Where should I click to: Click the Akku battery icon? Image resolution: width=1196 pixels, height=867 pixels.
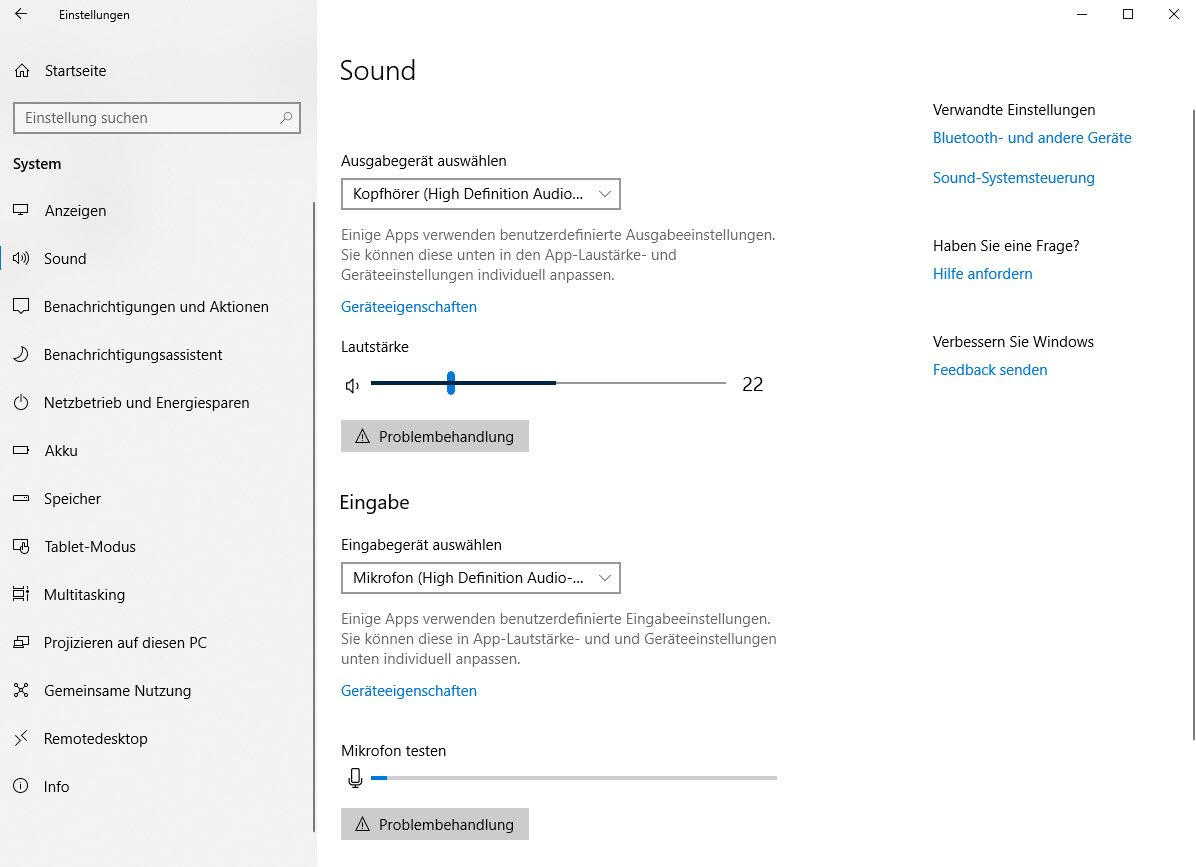click(21, 451)
